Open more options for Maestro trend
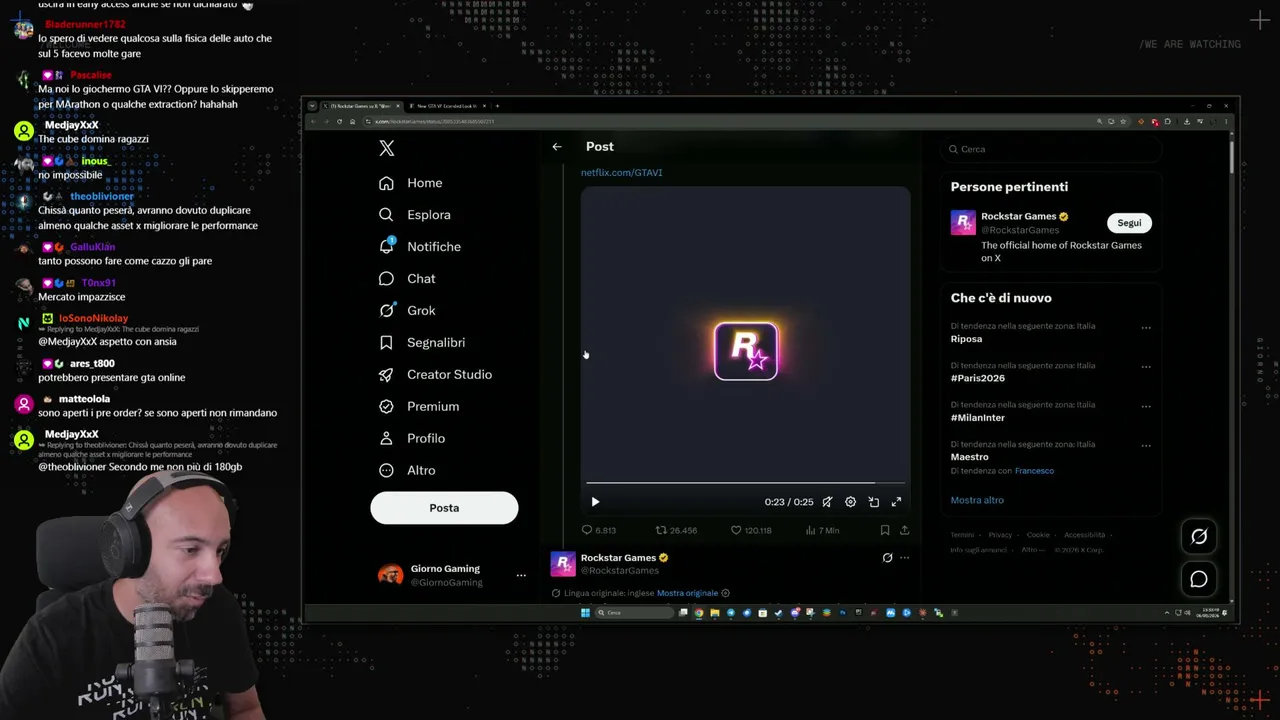Image resolution: width=1280 pixels, height=720 pixels. pyautogui.click(x=1146, y=445)
